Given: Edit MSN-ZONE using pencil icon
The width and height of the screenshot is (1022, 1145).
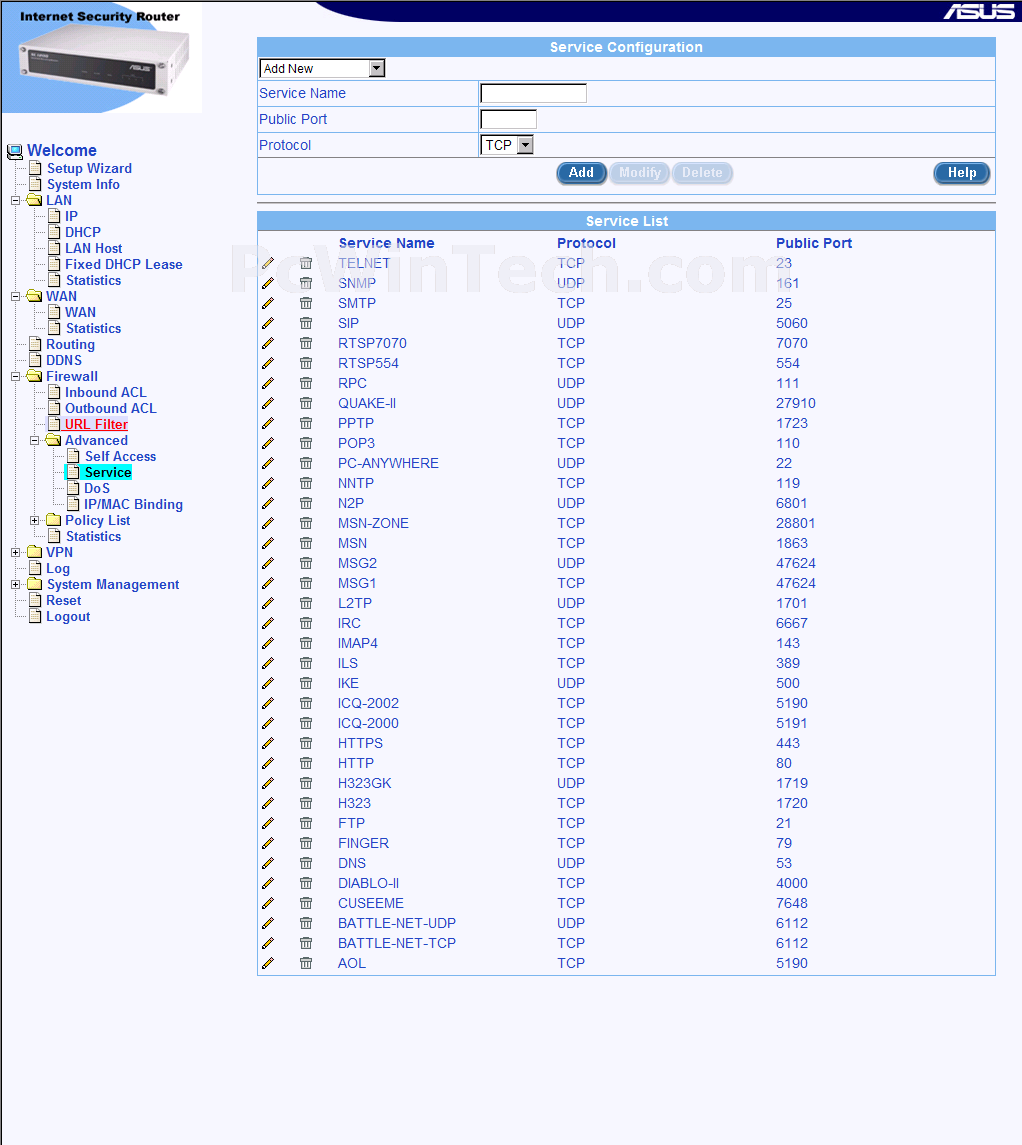Looking at the screenshot, I should tap(268, 524).
